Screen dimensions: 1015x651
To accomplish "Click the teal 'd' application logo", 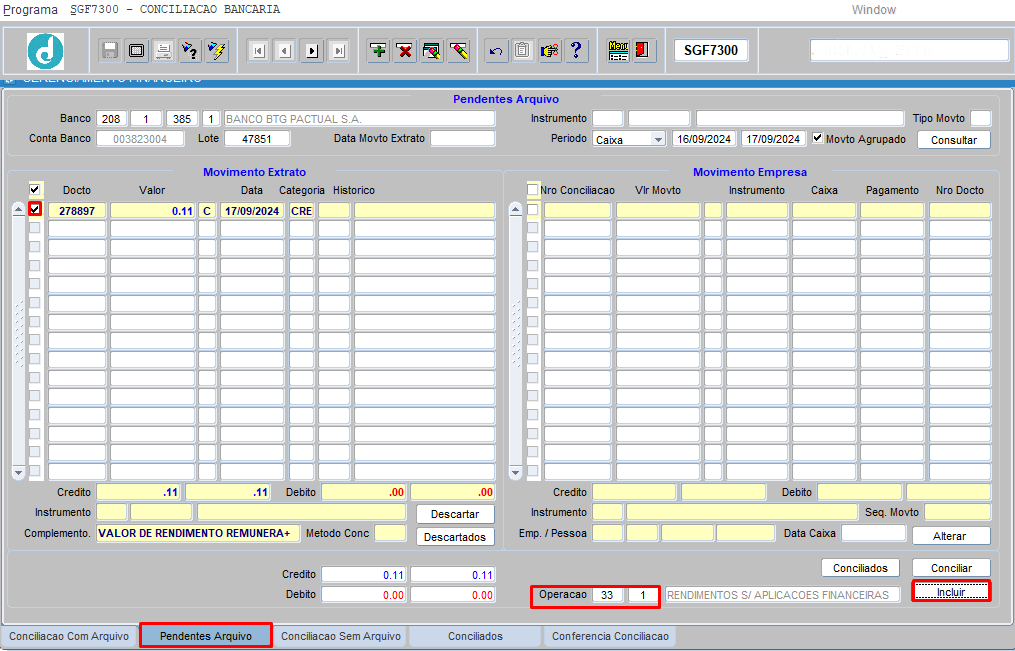I will coord(45,51).
